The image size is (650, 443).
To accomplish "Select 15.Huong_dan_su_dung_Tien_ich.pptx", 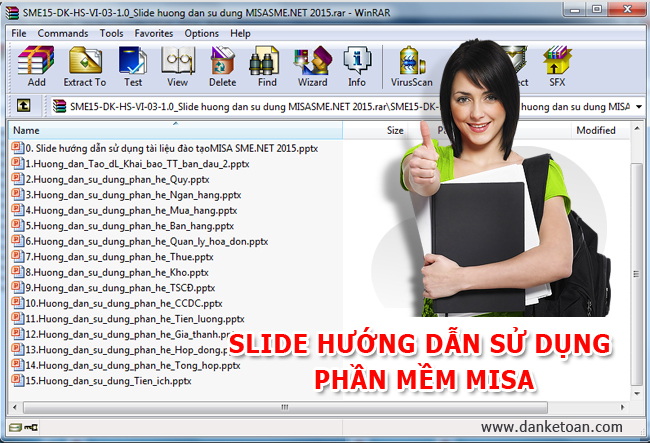I will point(102,380).
